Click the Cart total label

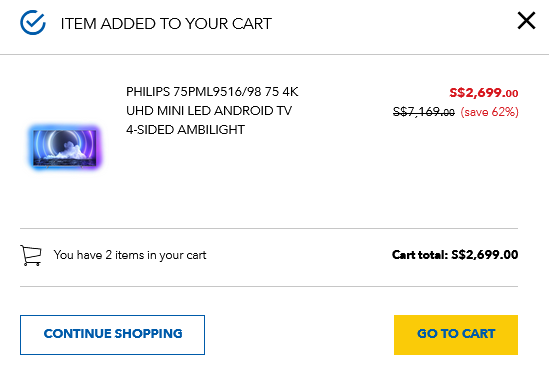(419, 255)
